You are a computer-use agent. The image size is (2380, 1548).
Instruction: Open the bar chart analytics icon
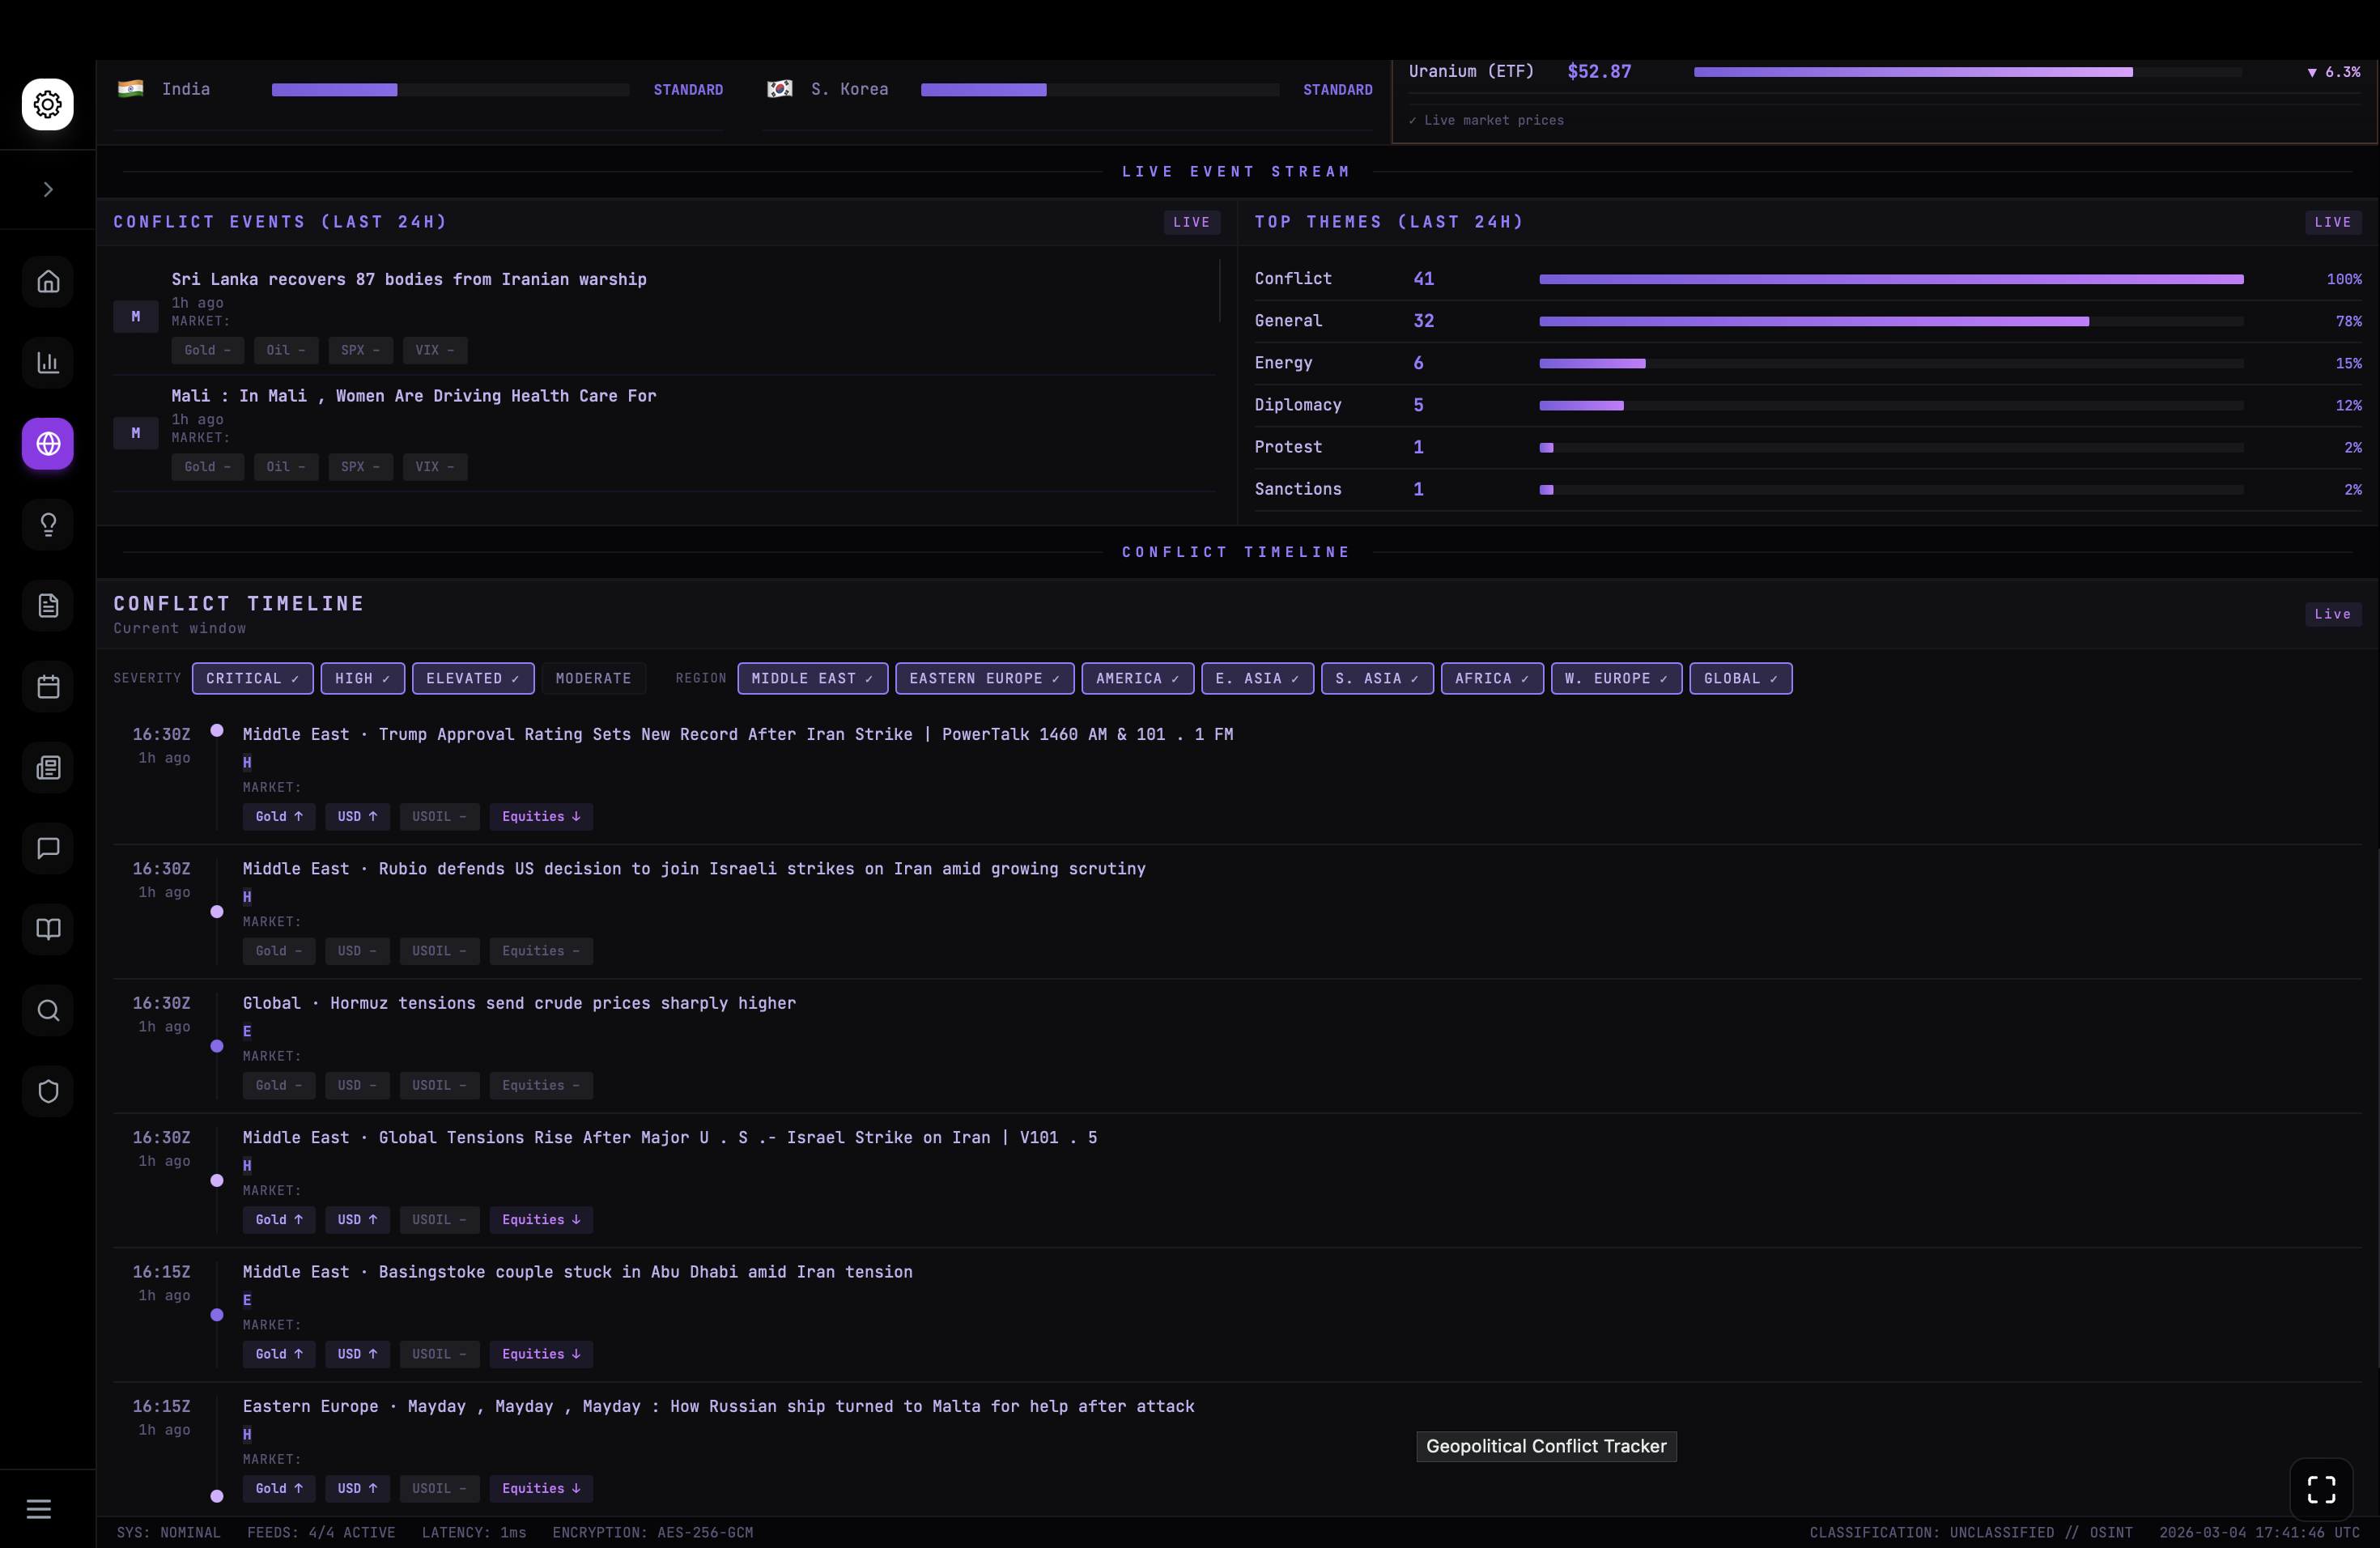[x=48, y=363]
